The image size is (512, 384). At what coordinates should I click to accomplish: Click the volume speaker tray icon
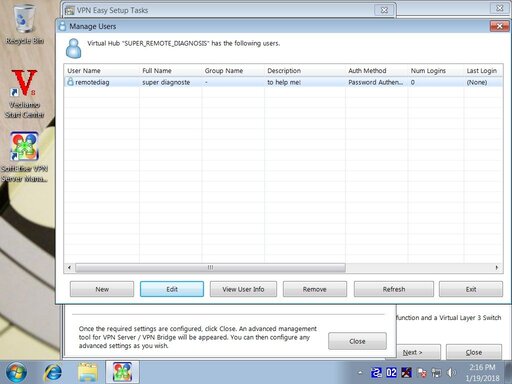[x=451, y=372]
